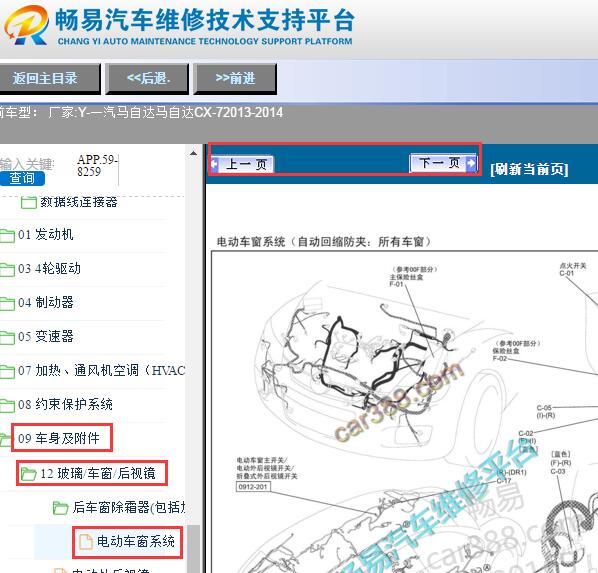Image resolution: width=598 pixels, height=573 pixels.
Task: Open the 数据线连接器 folder
Action: (x=79, y=202)
